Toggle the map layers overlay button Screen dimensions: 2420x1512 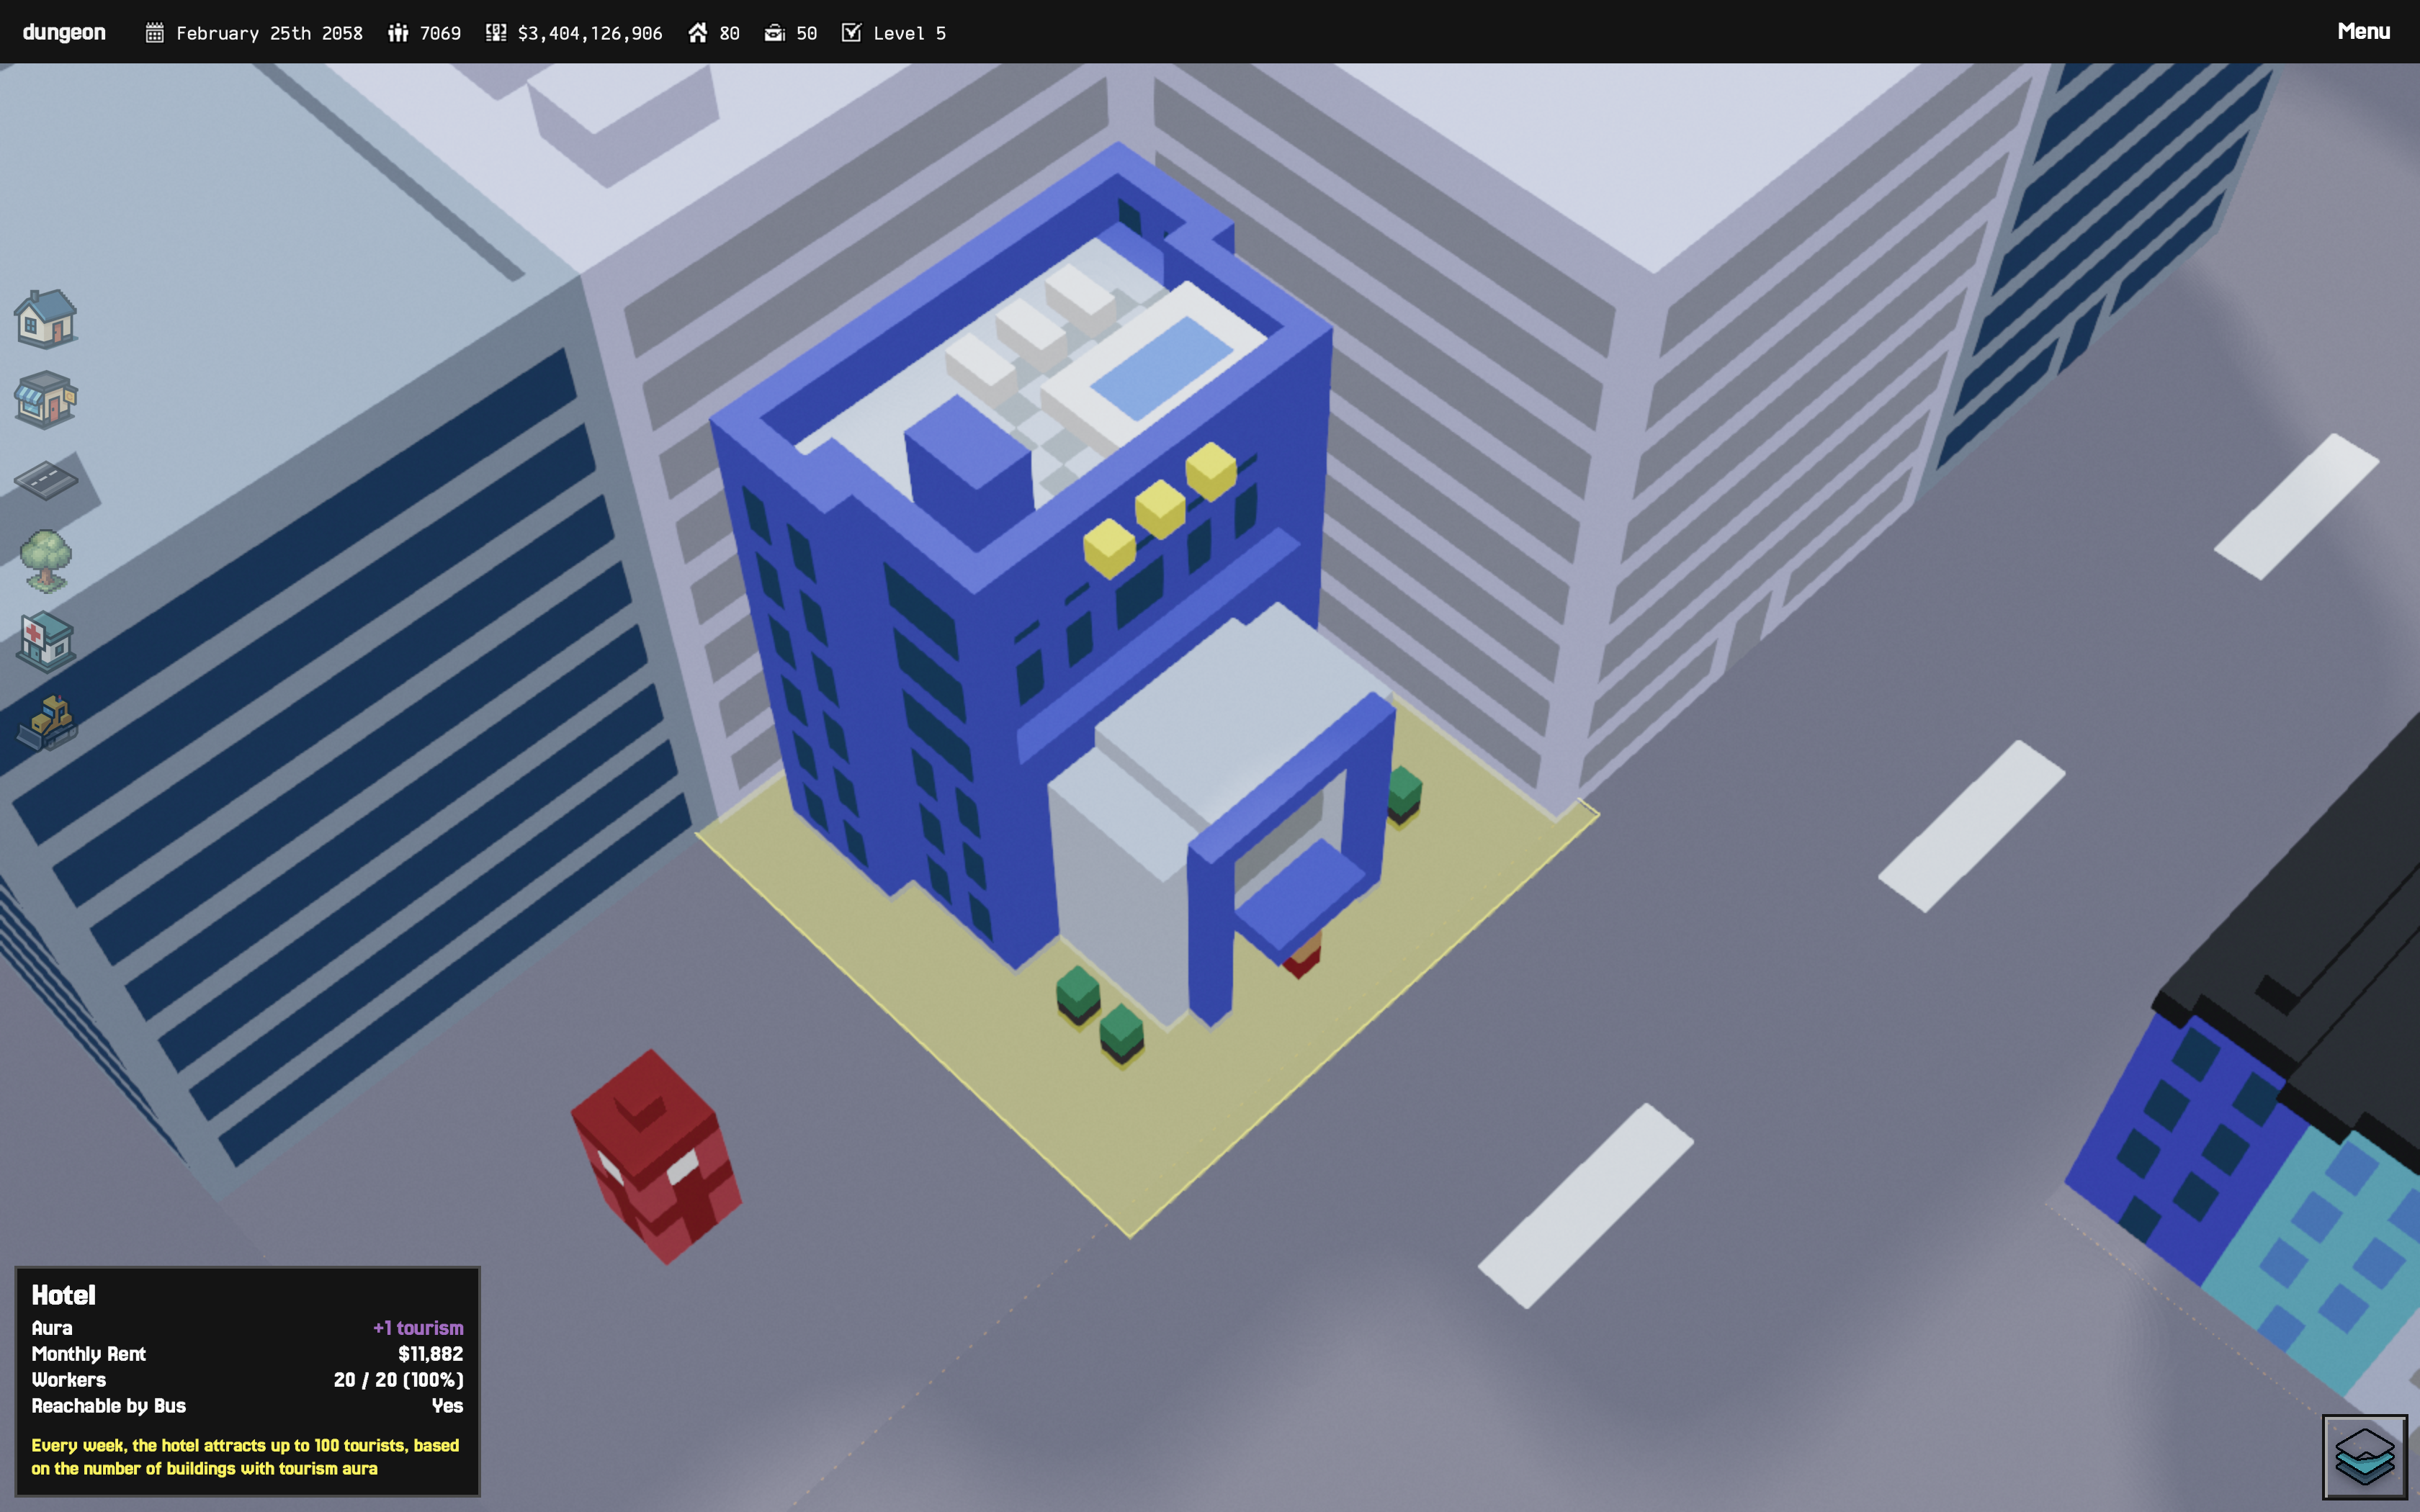pos(2364,1456)
